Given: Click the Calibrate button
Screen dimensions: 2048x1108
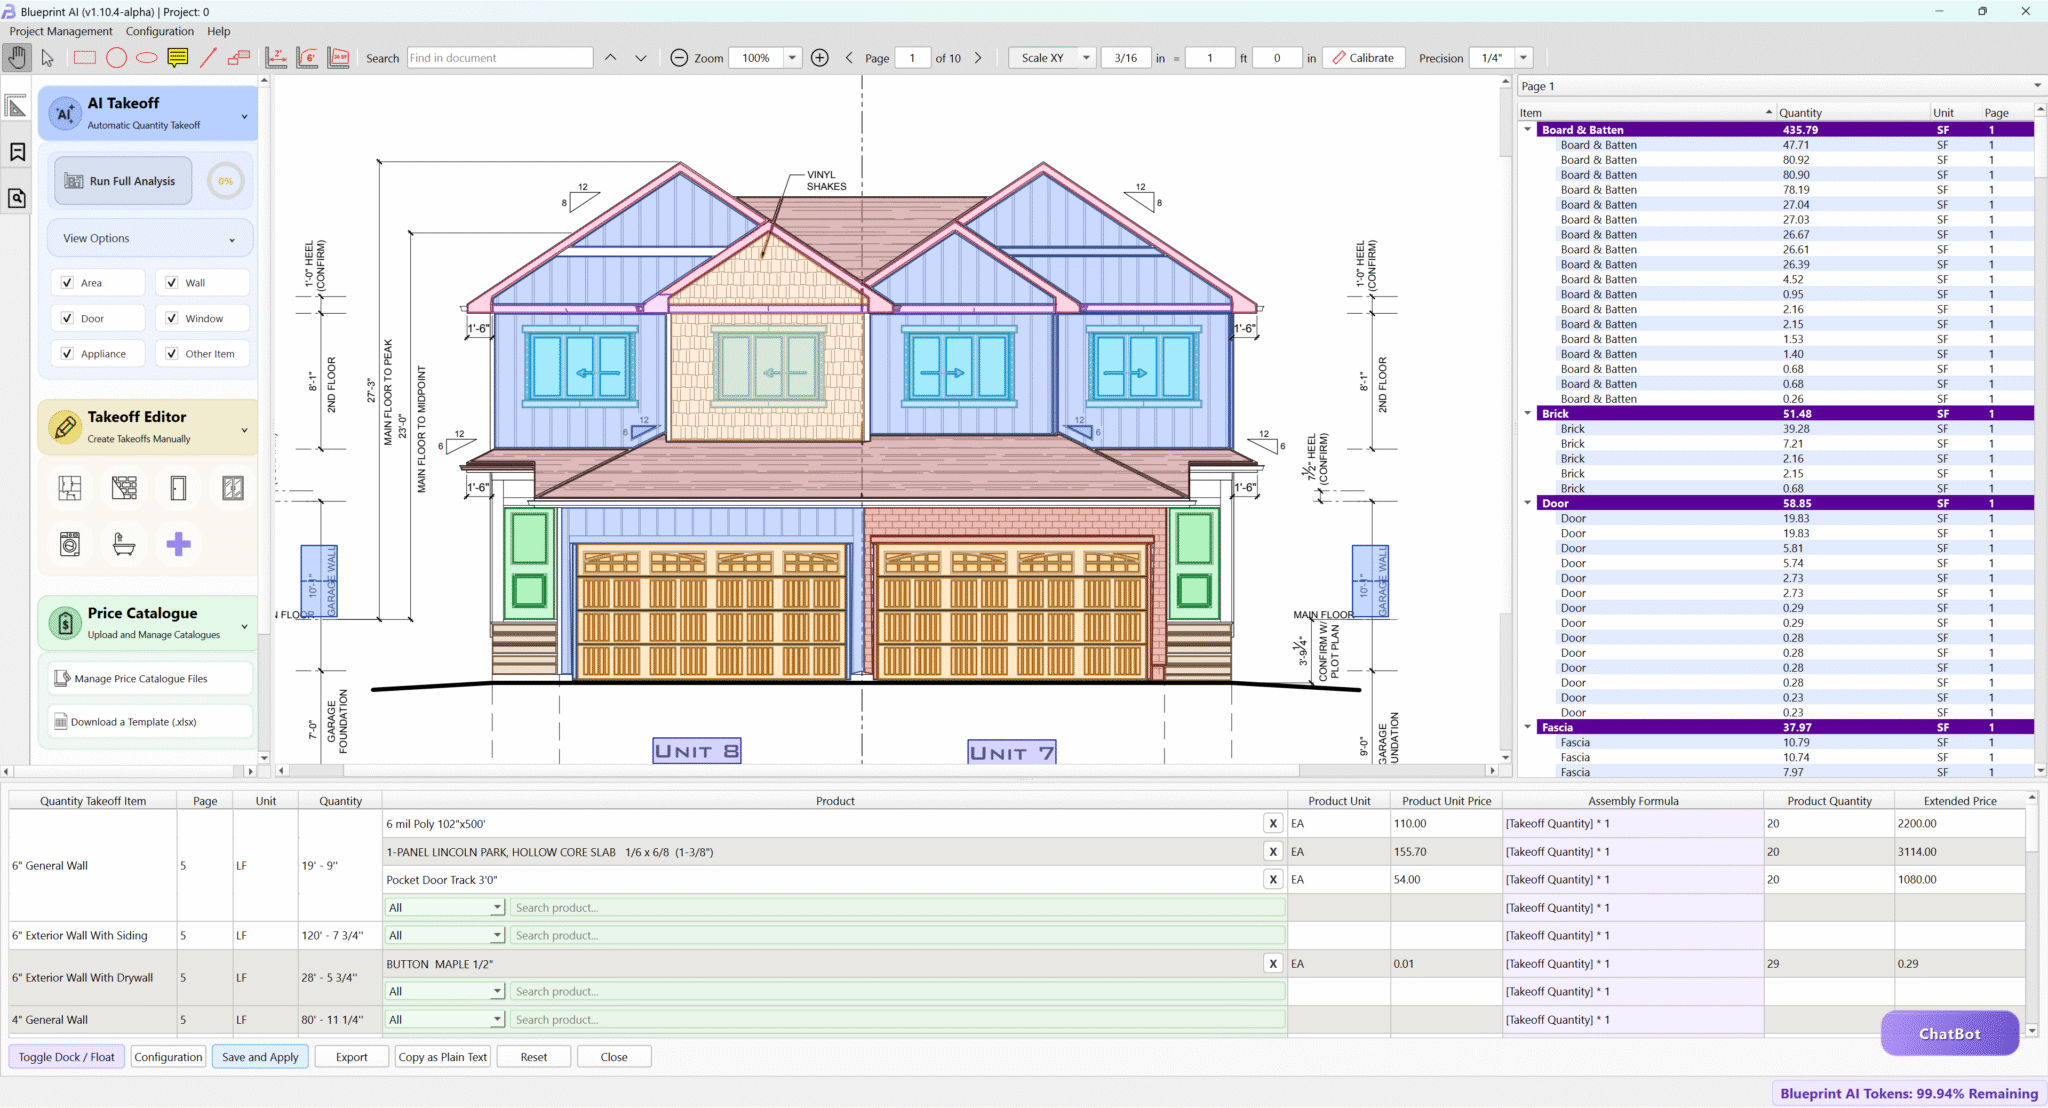Looking at the screenshot, I should [x=1363, y=58].
